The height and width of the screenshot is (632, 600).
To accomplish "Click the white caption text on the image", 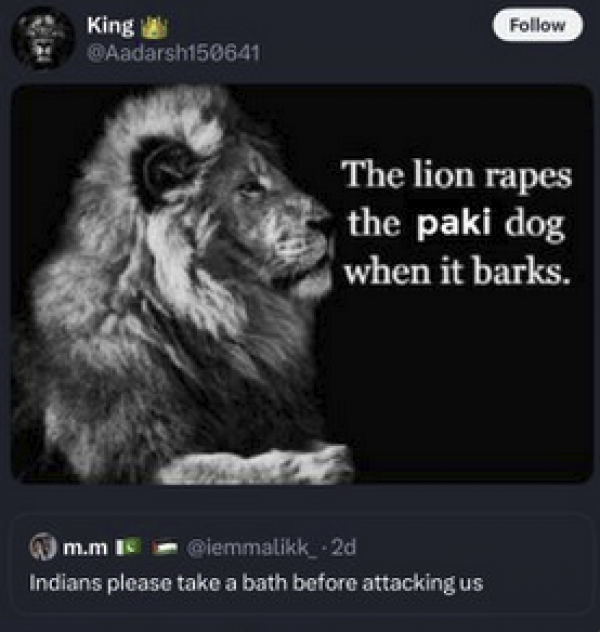I will pyautogui.click(x=457, y=222).
